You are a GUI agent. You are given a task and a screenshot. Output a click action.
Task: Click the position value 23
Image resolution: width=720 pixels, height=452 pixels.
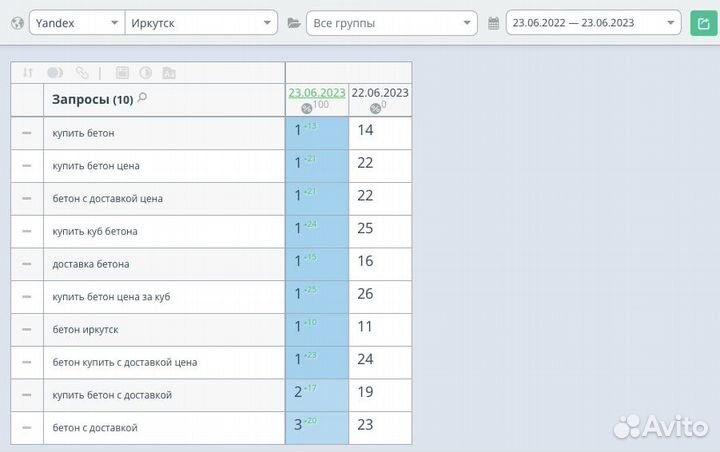point(366,424)
